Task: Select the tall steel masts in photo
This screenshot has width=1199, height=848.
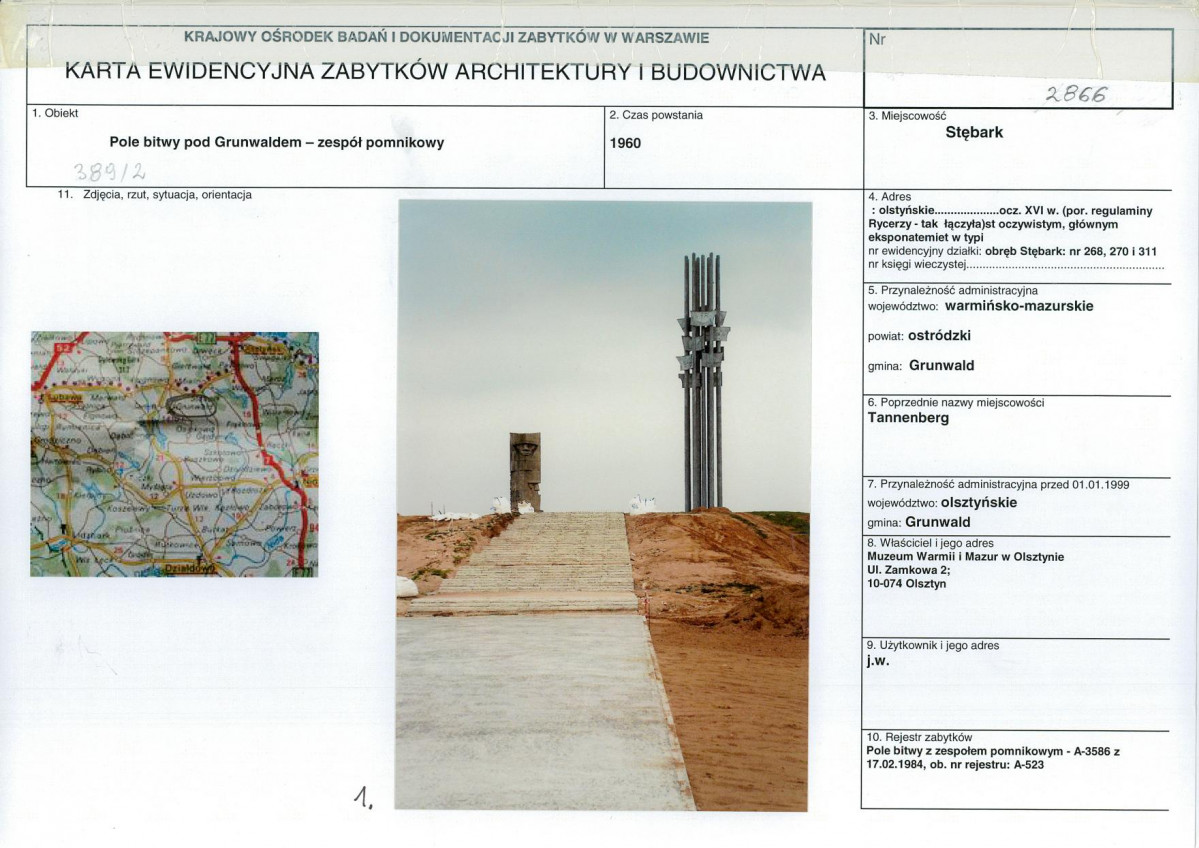Action: point(703,381)
